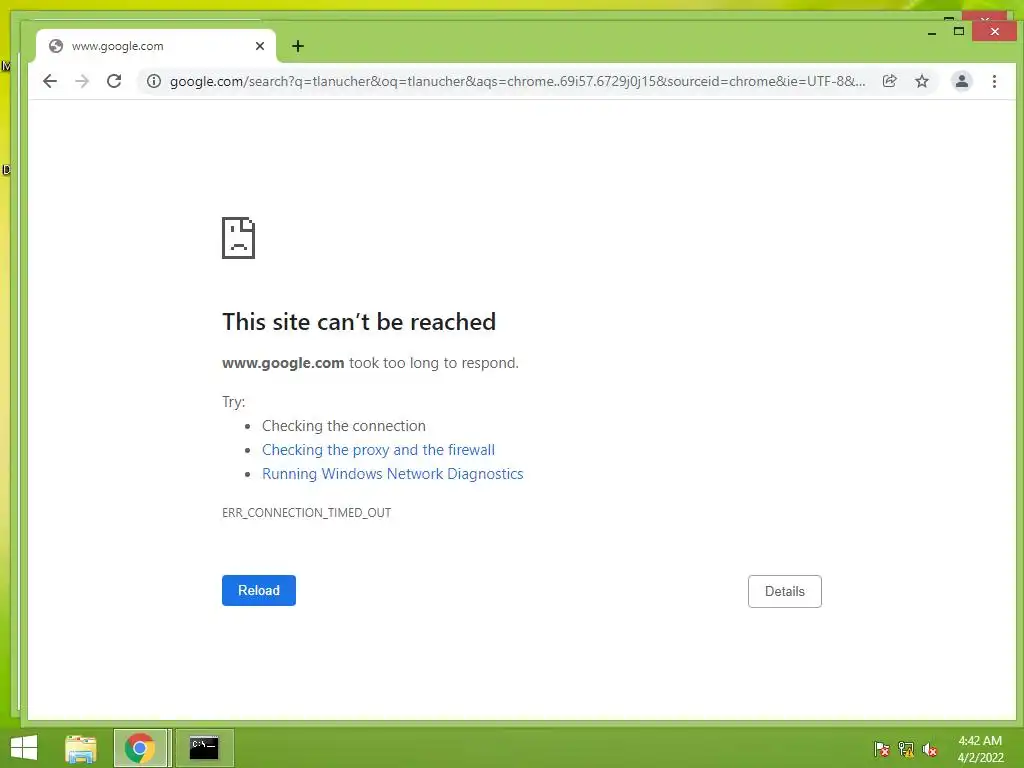
Task: Open a new tab with plus button
Action: pos(298,46)
